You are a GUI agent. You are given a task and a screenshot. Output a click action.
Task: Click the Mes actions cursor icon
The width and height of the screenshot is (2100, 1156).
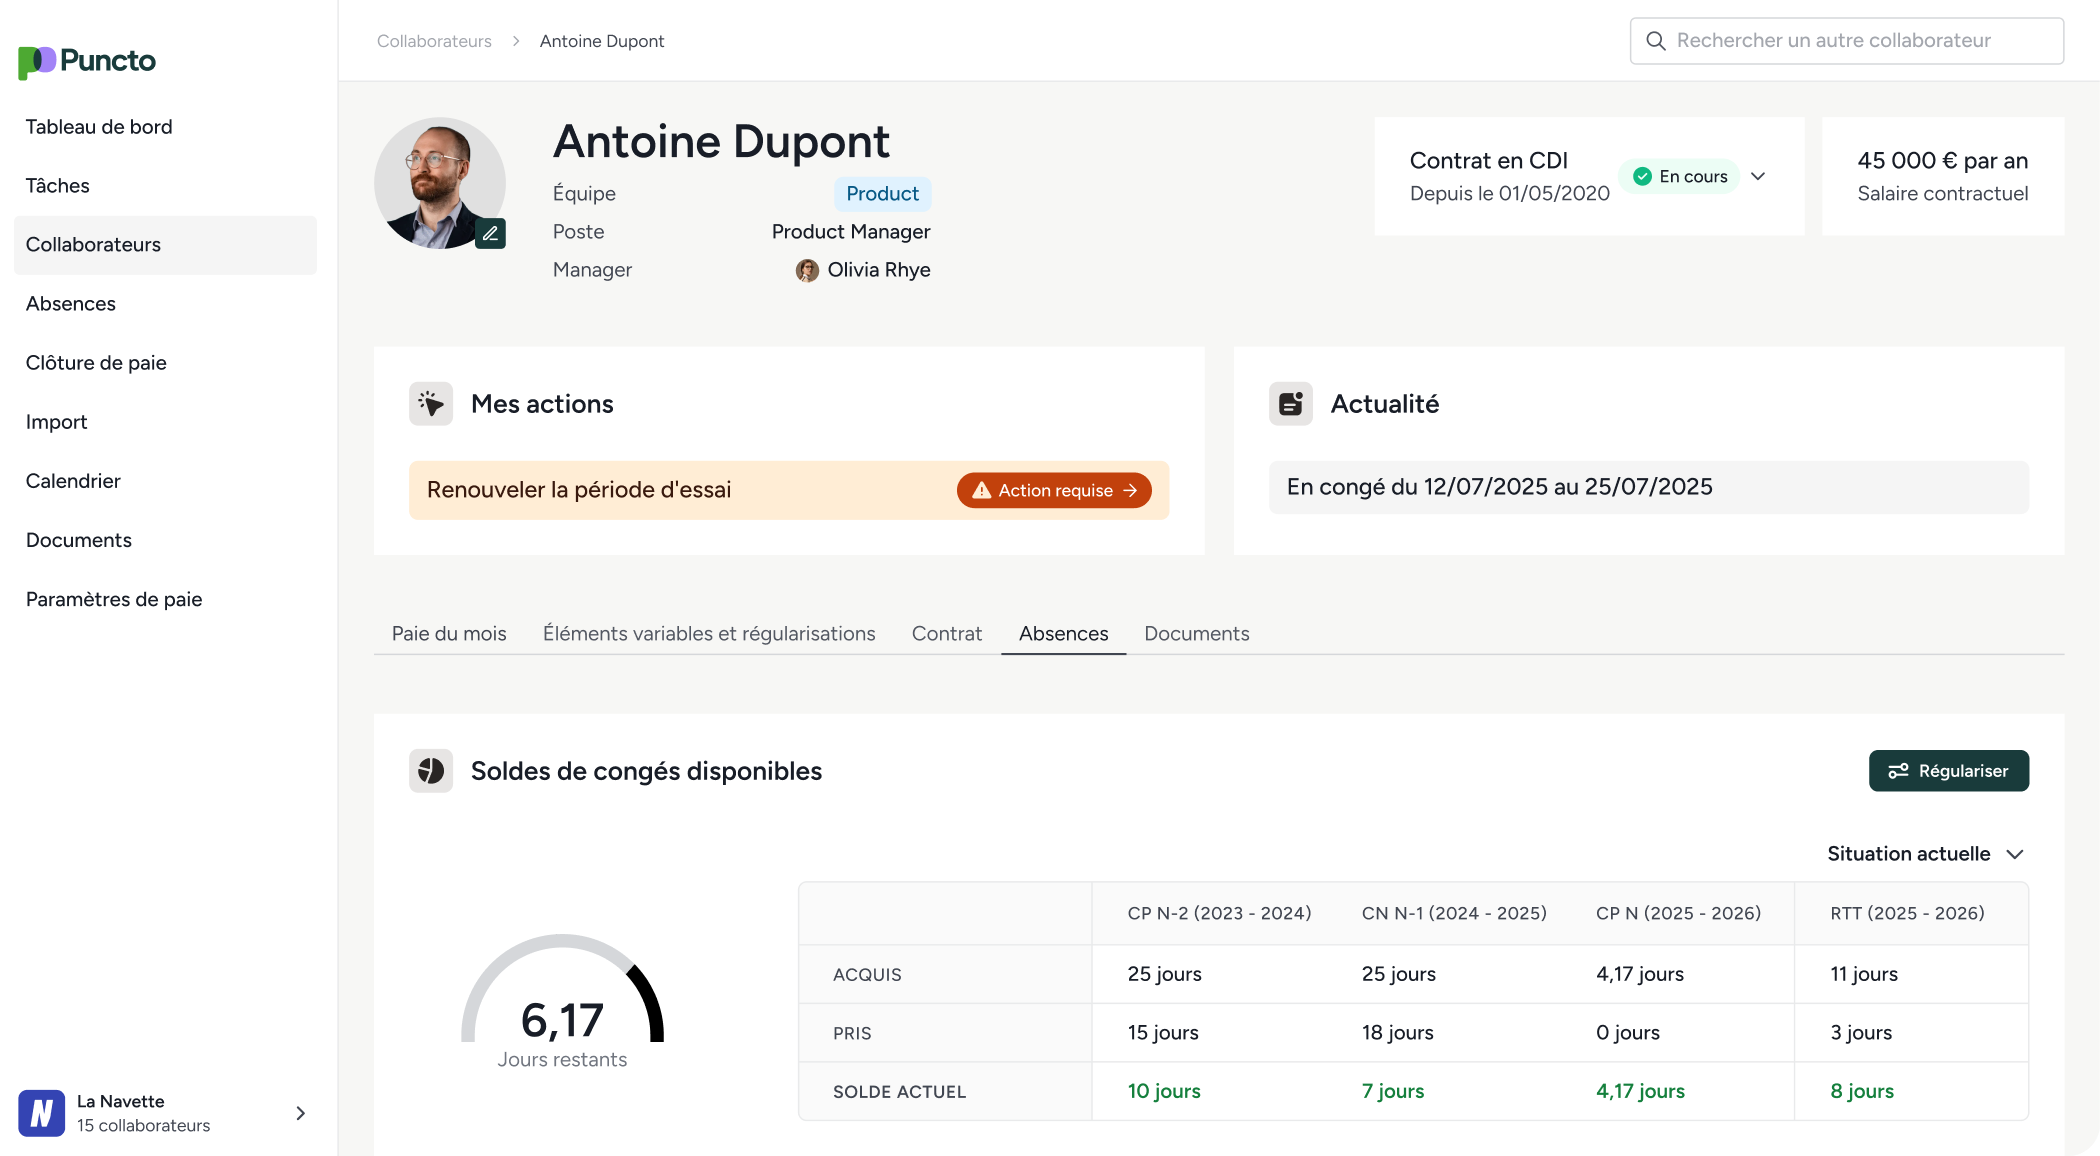[x=431, y=404]
